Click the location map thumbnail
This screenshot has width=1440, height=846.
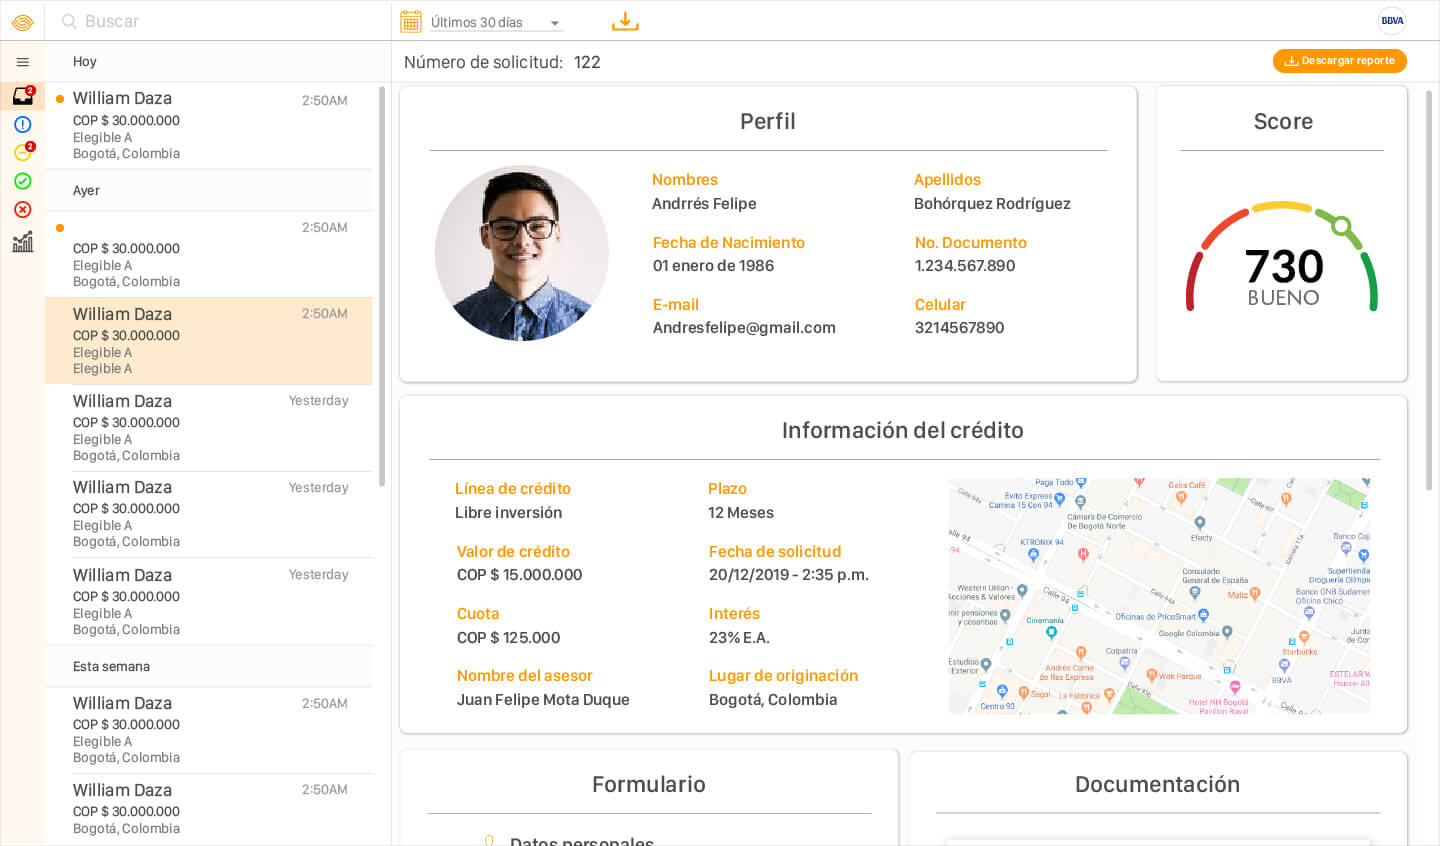1158,596
